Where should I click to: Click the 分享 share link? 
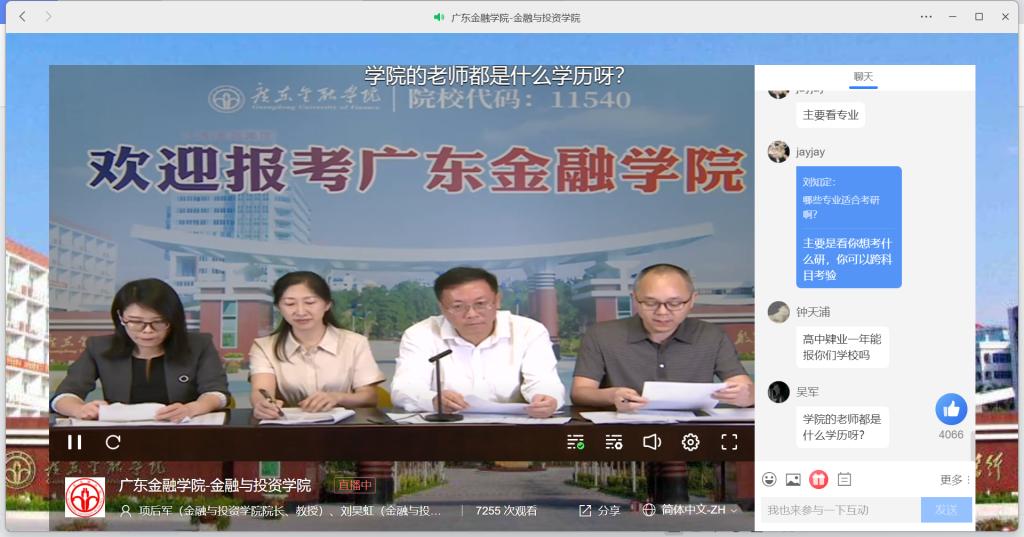coord(600,510)
